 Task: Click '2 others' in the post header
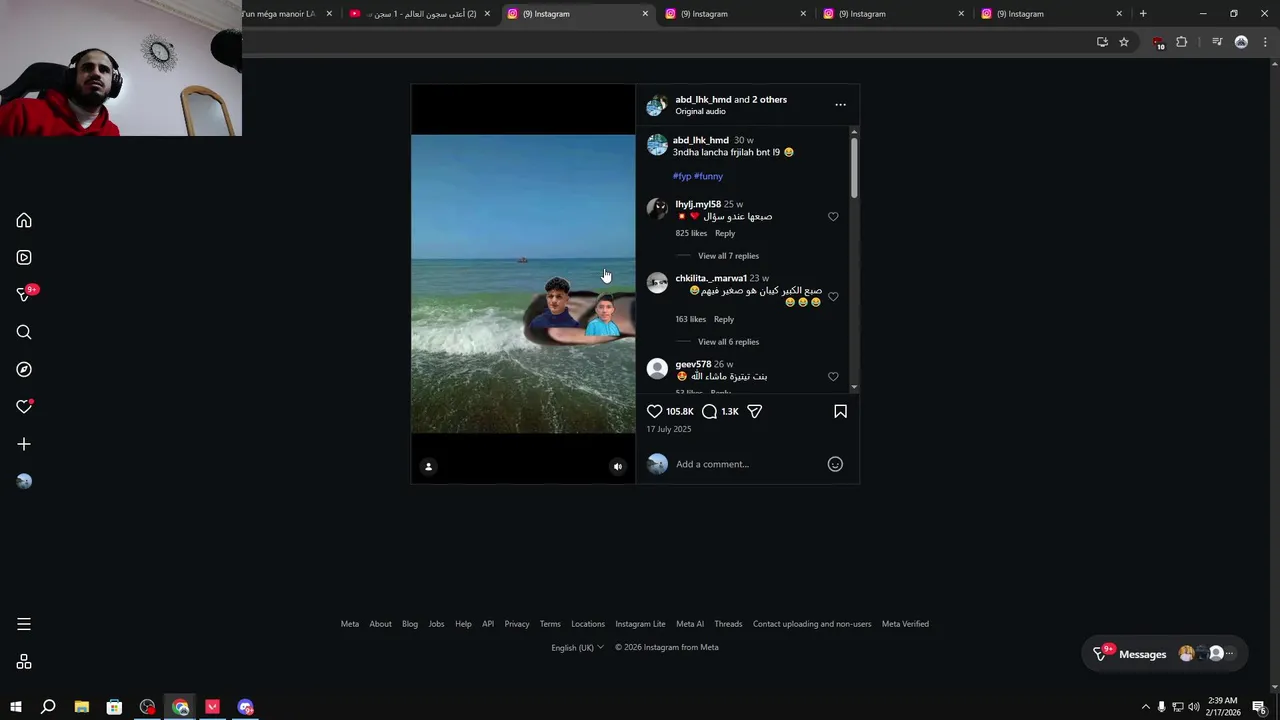coord(769,99)
